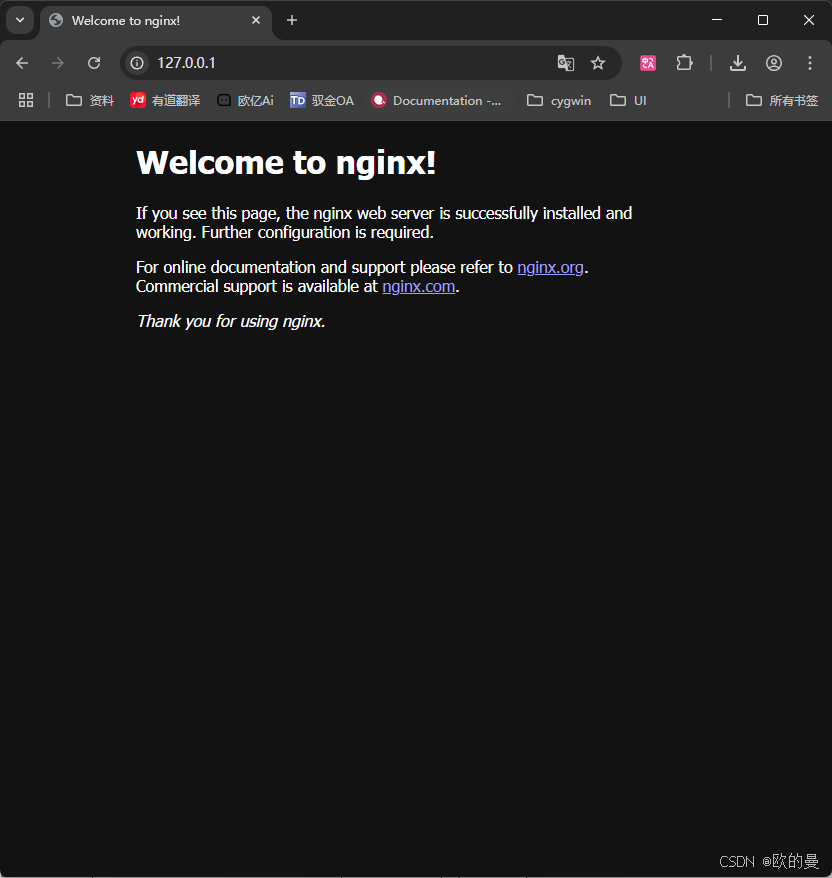Image resolution: width=832 pixels, height=878 pixels.
Task: Expand the tab search dropdown
Action: 20,20
